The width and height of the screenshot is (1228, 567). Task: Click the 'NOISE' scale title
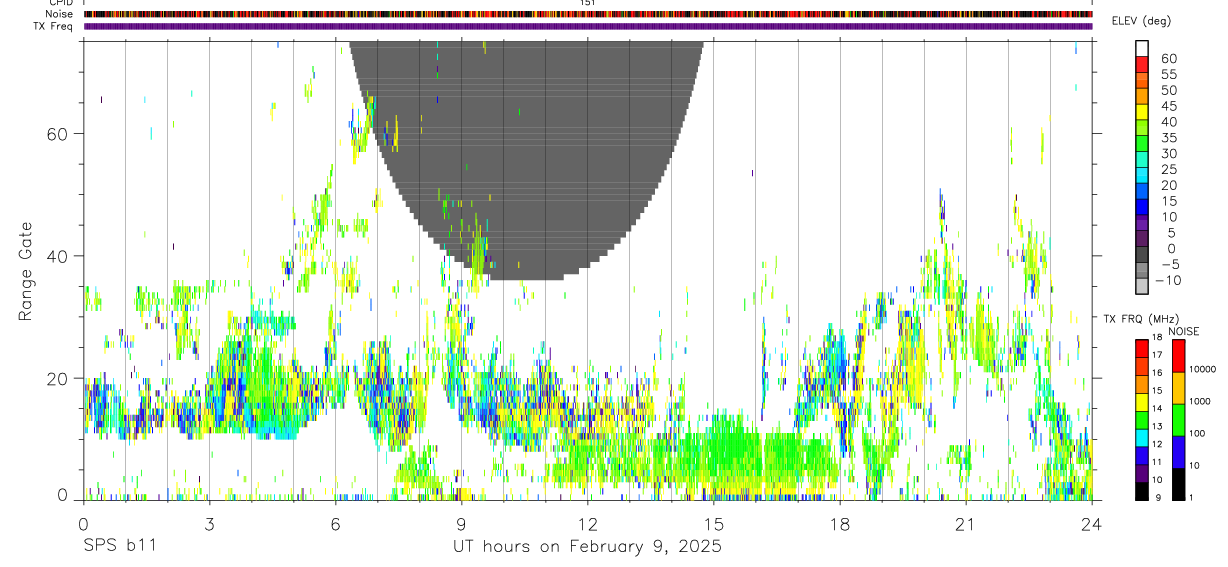click(x=1184, y=331)
